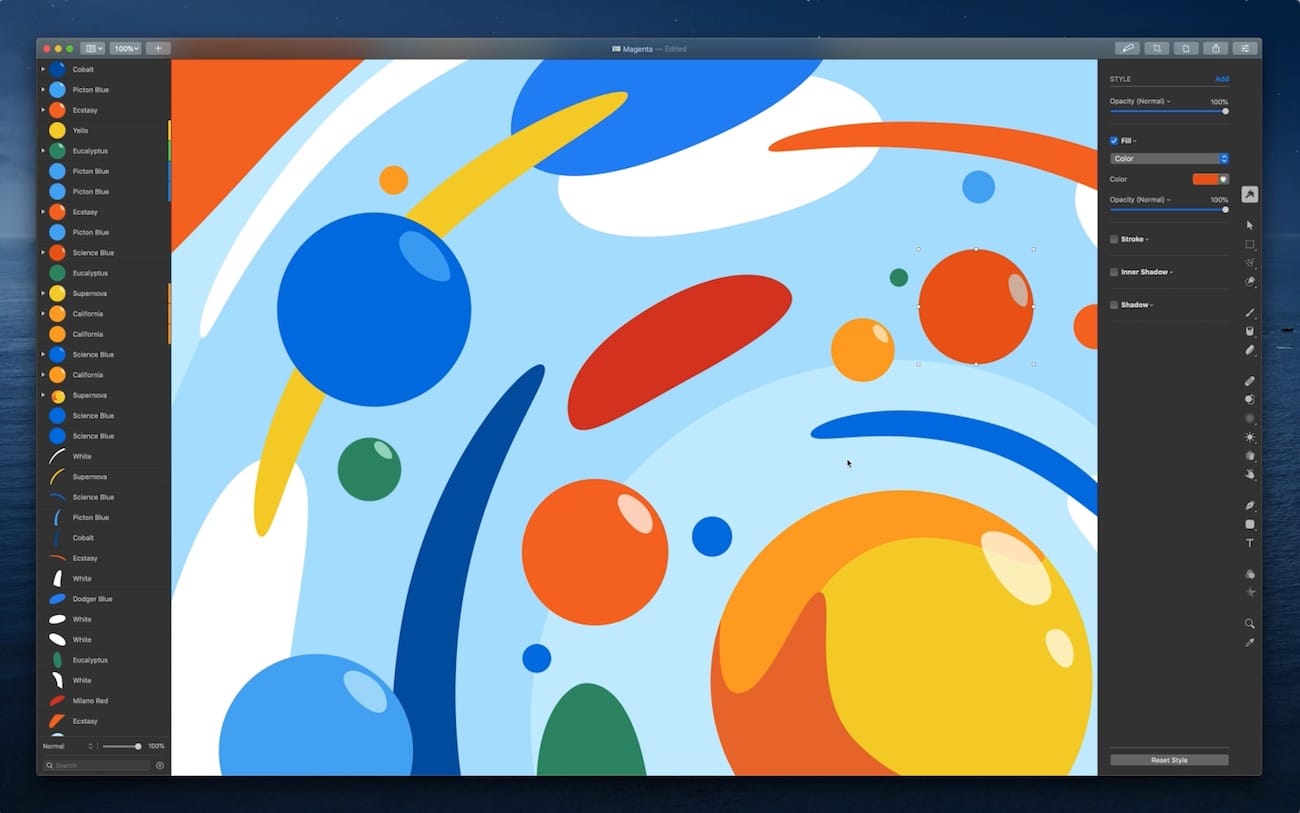The image size is (1300, 813).
Task: Click the Magenta document title
Action: click(637, 49)
